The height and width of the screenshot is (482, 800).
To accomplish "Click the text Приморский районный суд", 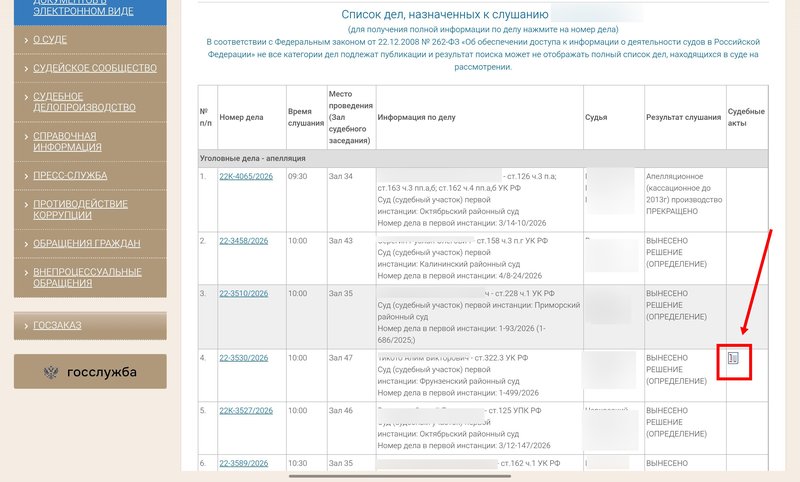I will click(x=480, y=311).
